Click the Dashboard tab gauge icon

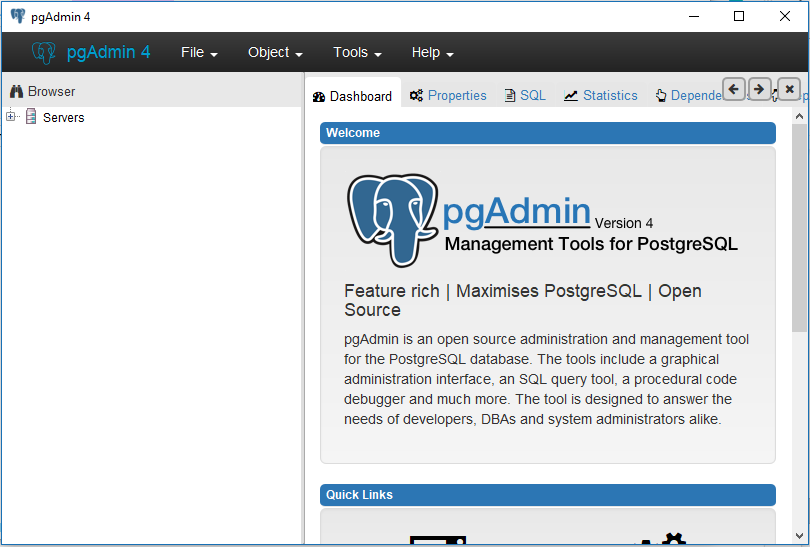tap(319, 97)
